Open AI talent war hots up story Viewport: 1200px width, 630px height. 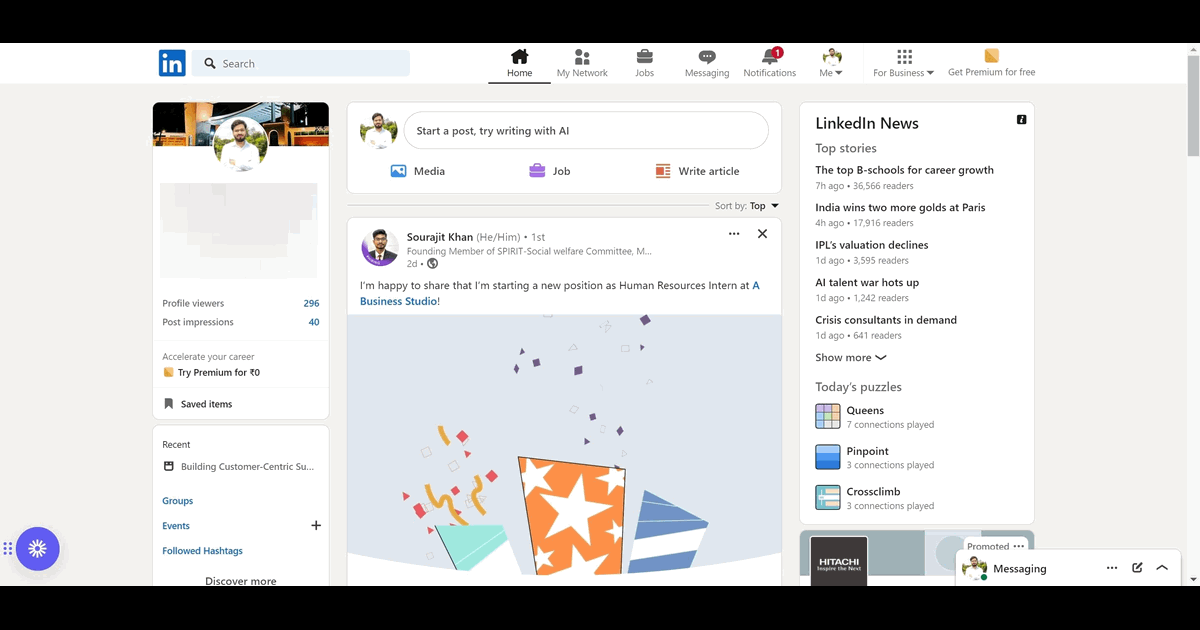[x=867, y=282]
